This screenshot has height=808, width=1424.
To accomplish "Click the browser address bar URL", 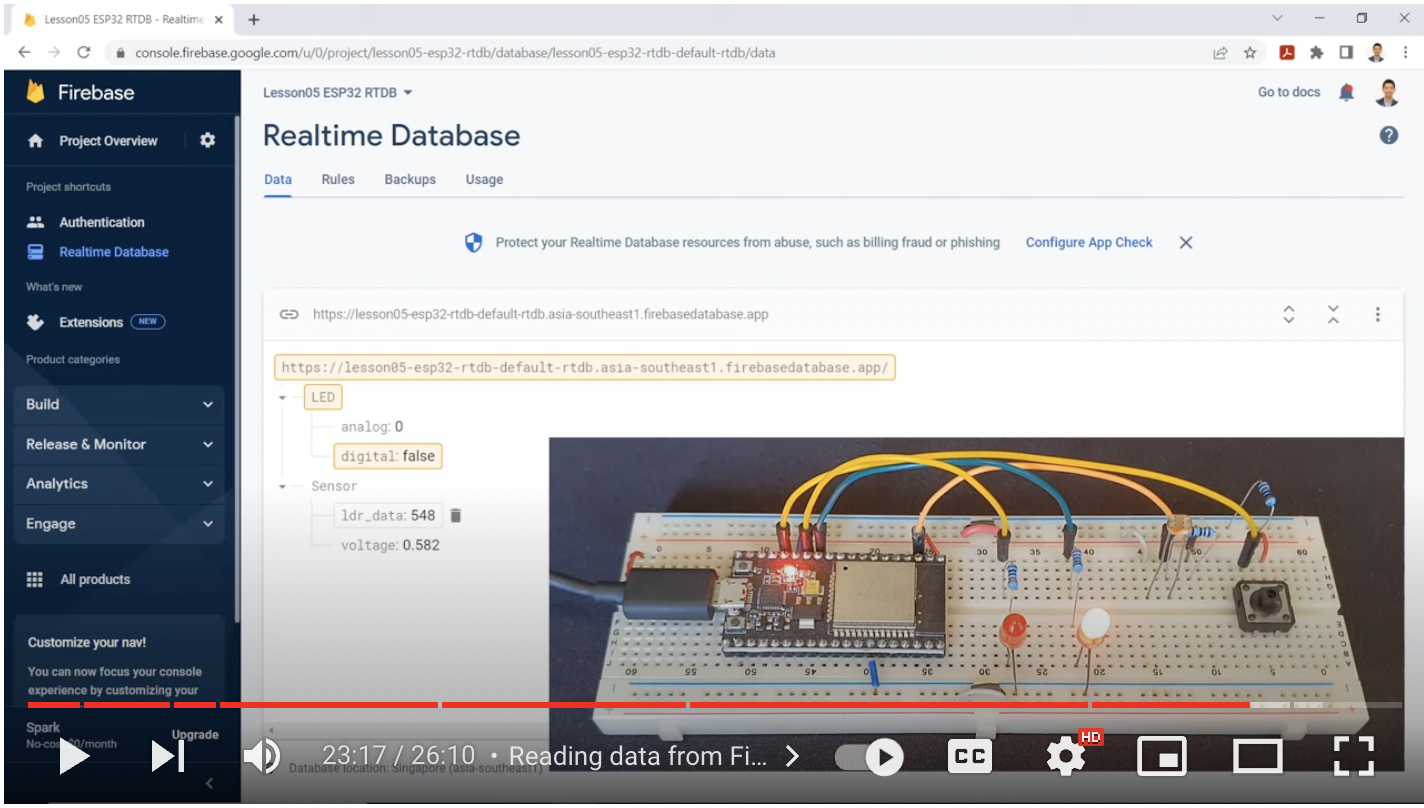I will pyautogui.click(x=455, y=53).
